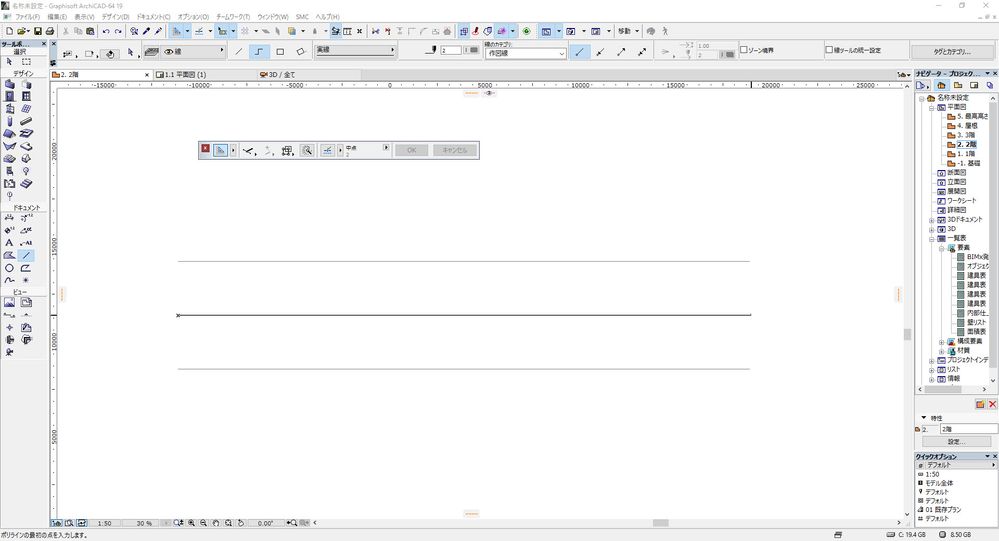Select the Beam tool in the toolbox
The height and width of the screenshot is (541, 999).
(26, 121)
